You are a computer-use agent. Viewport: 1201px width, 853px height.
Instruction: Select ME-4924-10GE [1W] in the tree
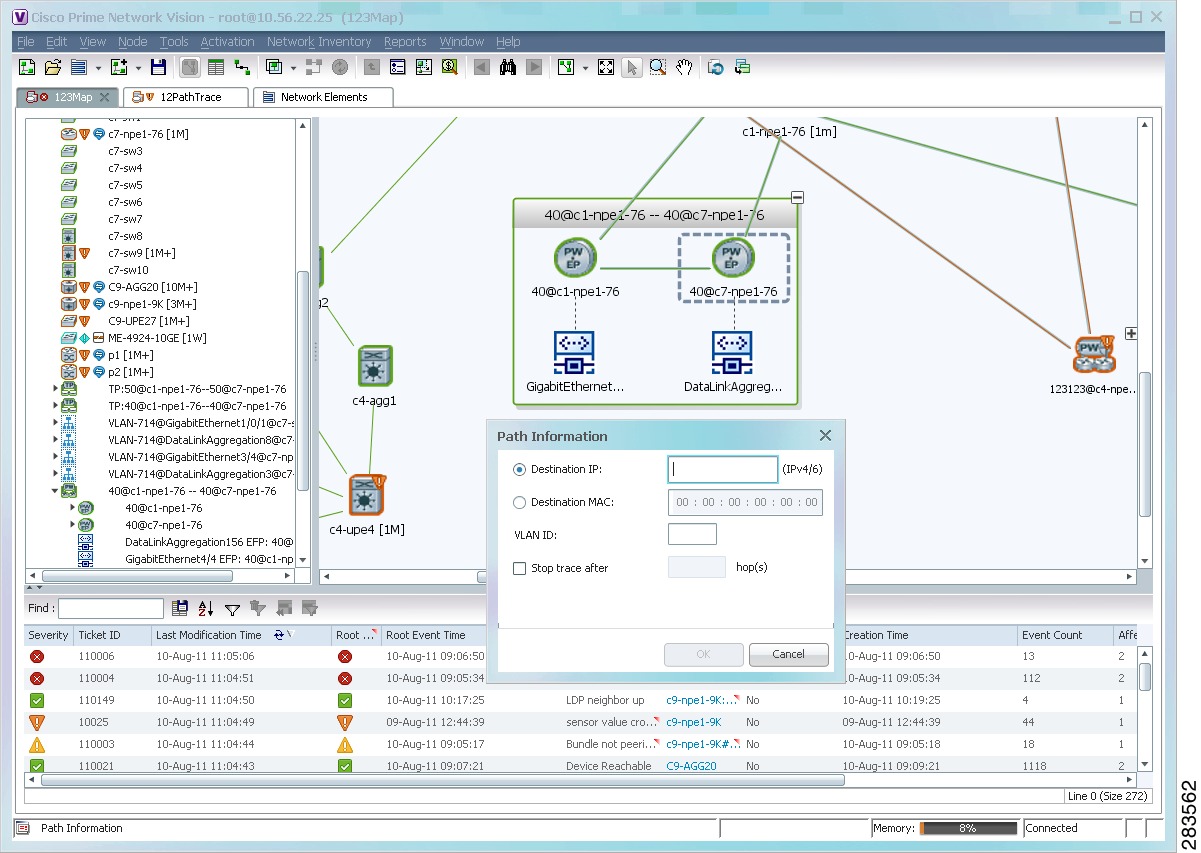click(158, 338)
